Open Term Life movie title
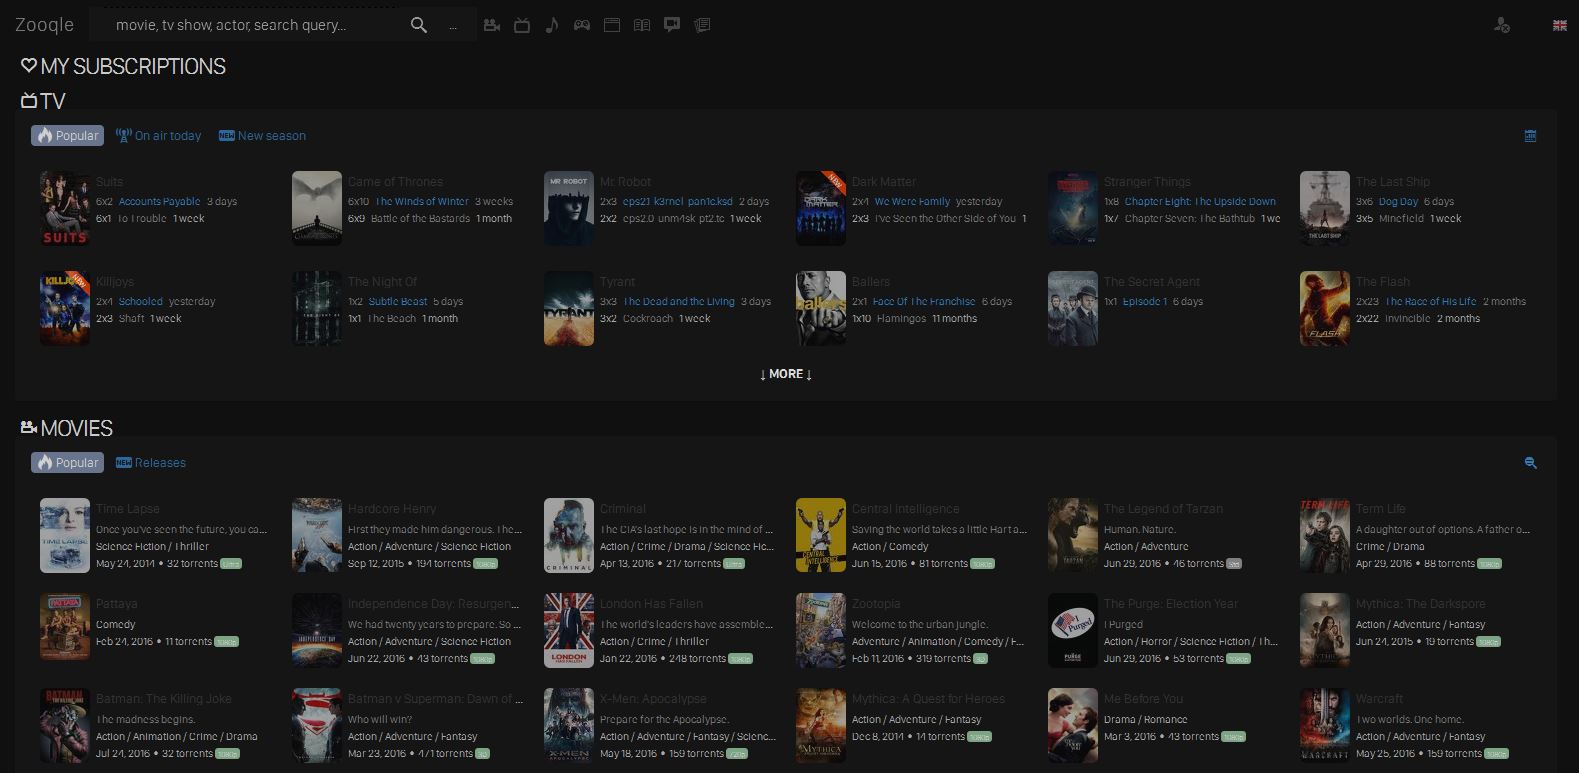Image resolution: width=1579 pixels, height=773 pixels. point(1380,509)
